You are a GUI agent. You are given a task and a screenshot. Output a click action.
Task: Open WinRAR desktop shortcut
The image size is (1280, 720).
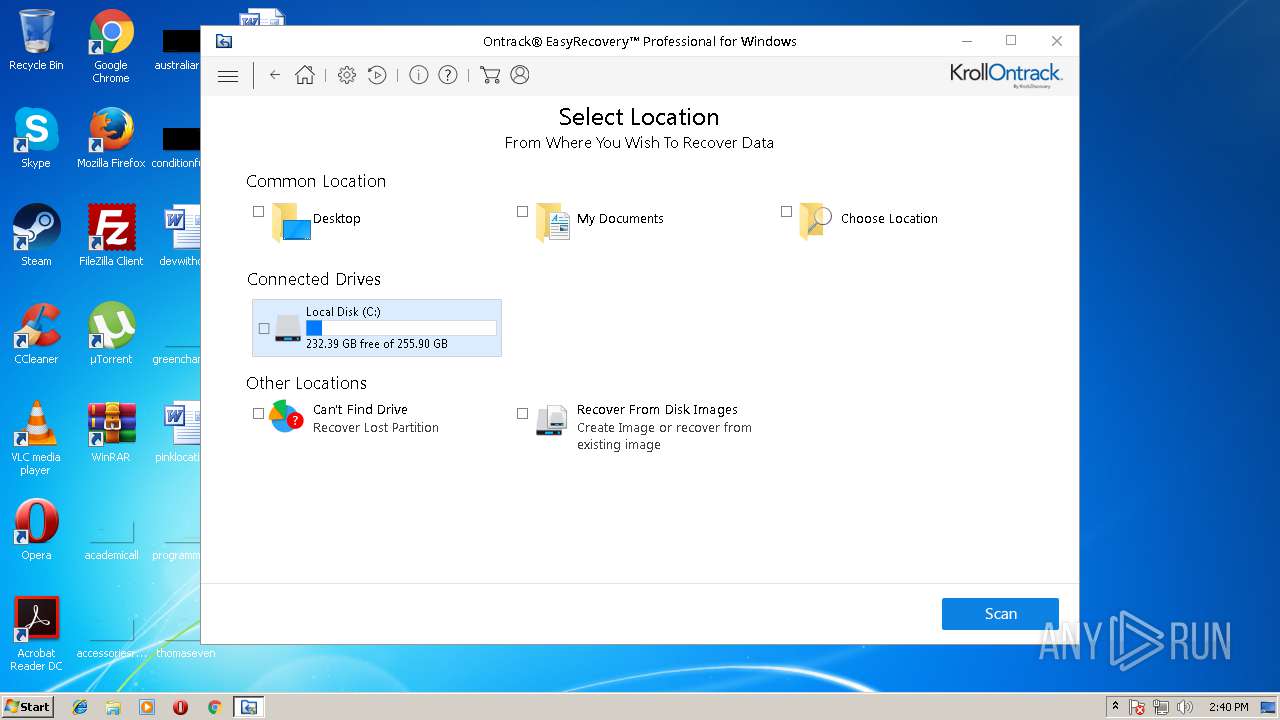click(111, 431)
